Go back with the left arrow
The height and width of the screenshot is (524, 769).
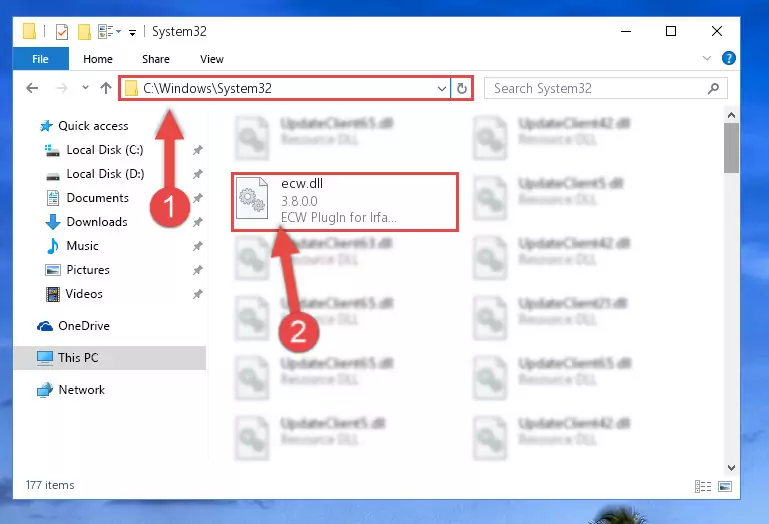click(x=32, y=88)
